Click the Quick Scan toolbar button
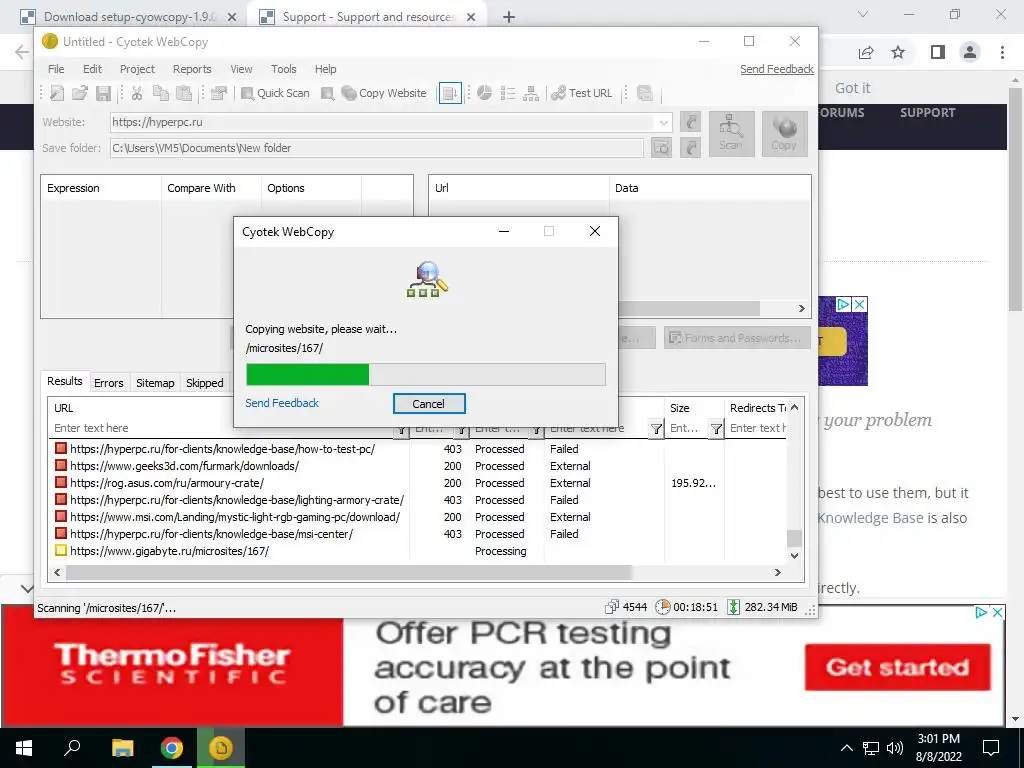This screenshot has width=1024, height=768. [x=275, y=93]
